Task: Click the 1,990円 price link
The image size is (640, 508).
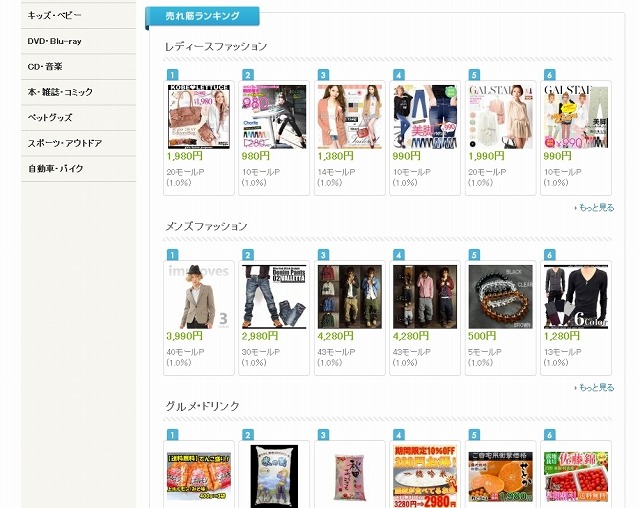Action: tap(486, 156)
